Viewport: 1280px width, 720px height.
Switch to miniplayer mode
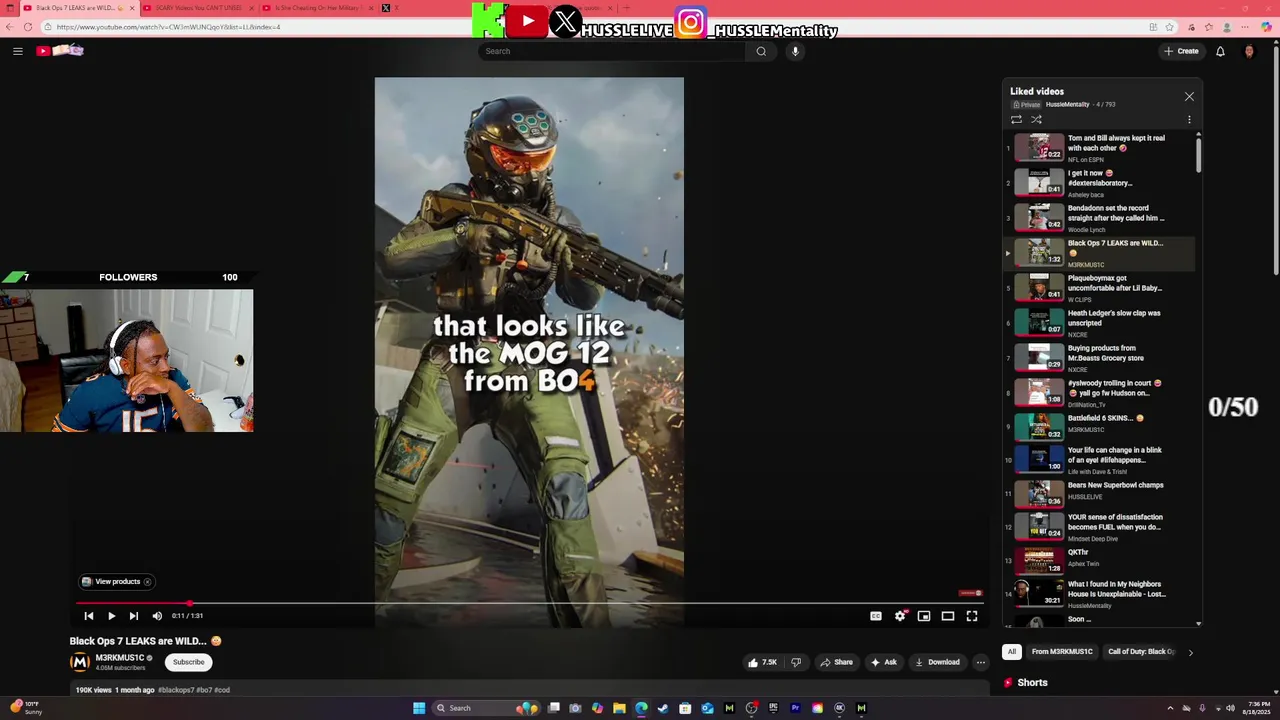(x=924, y=616)
